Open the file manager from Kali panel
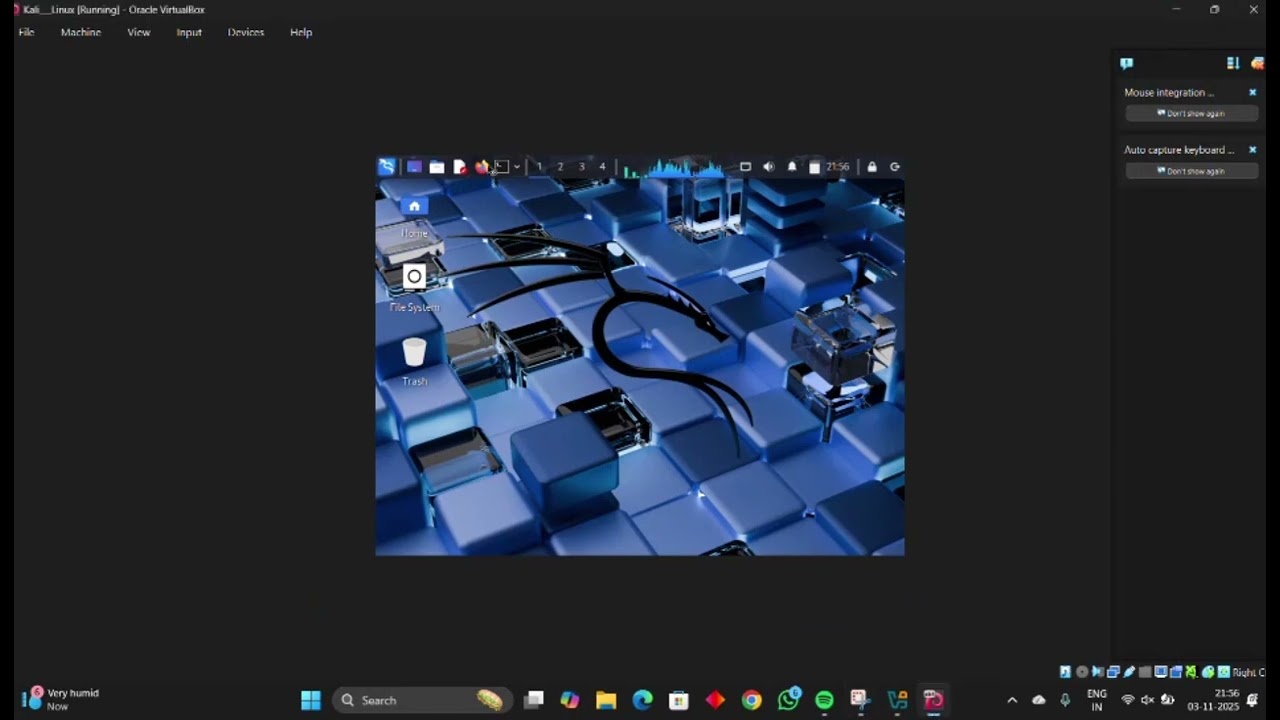Image resolution: width=1280 pixels, height=720 pixels. 437,167
